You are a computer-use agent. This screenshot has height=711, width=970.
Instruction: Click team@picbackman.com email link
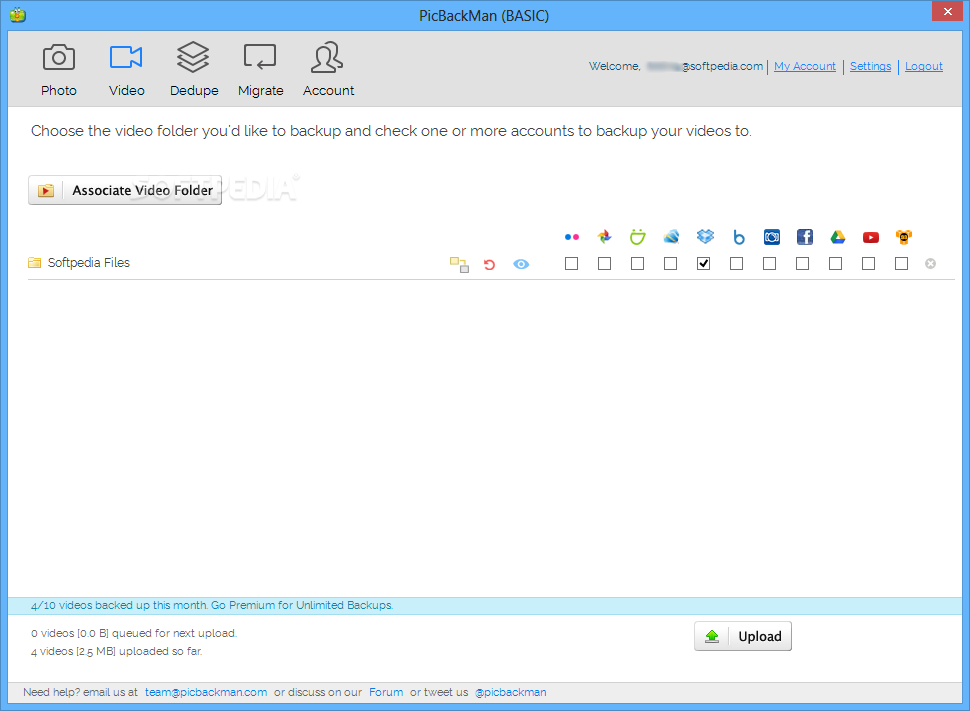click(206, 692)
